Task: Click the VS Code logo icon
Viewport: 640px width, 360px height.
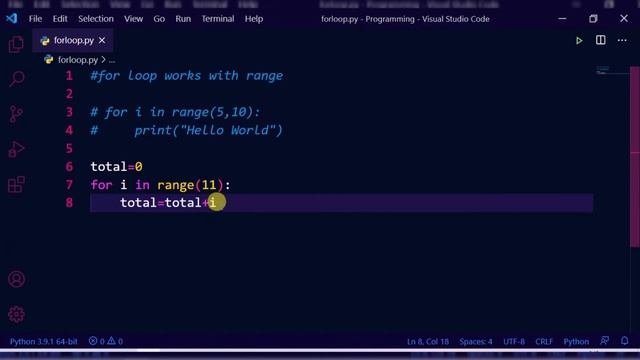Action: [x=12, y=18]
